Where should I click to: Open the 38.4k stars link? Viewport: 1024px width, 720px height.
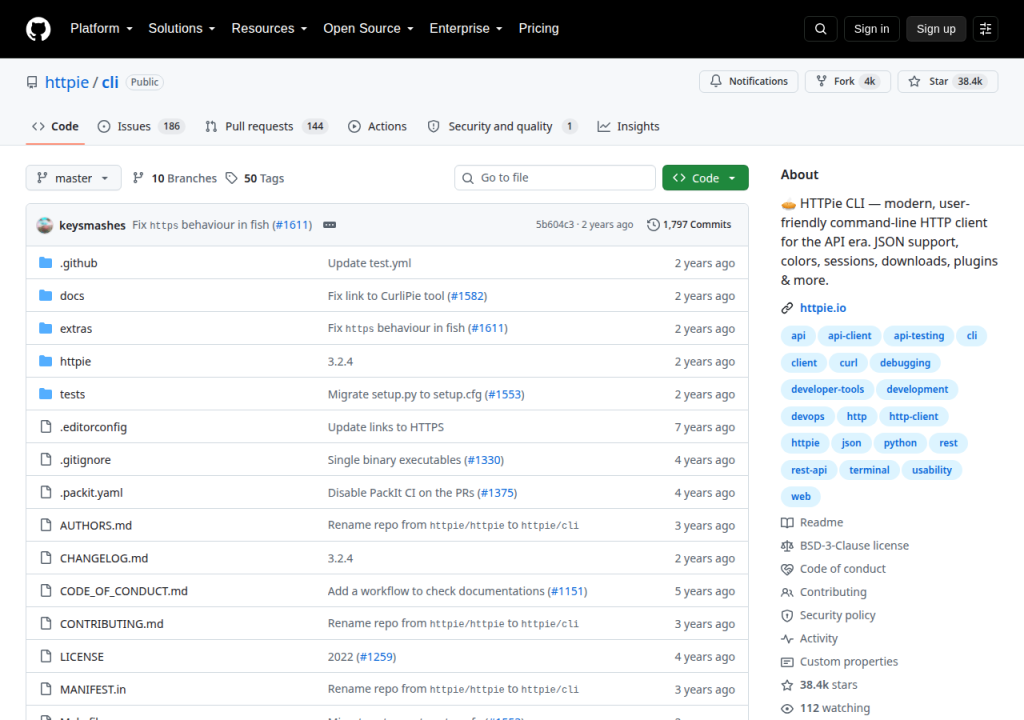pos(819,685)
